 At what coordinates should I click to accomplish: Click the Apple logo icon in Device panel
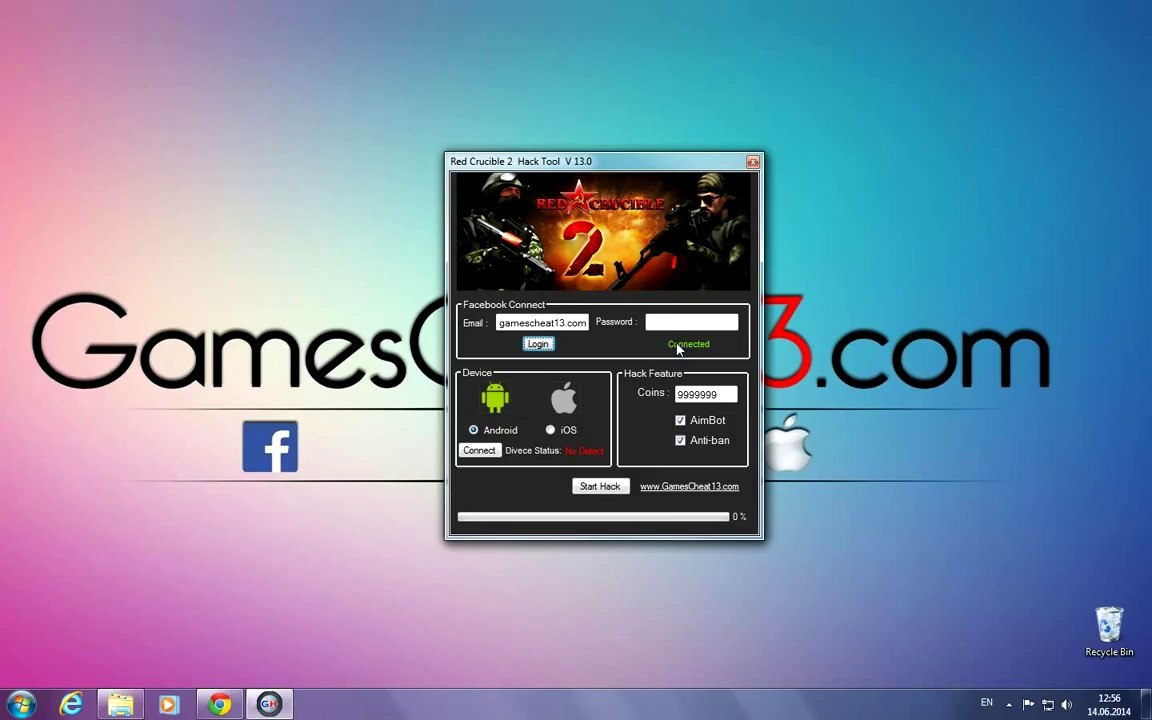coord(564,398)
